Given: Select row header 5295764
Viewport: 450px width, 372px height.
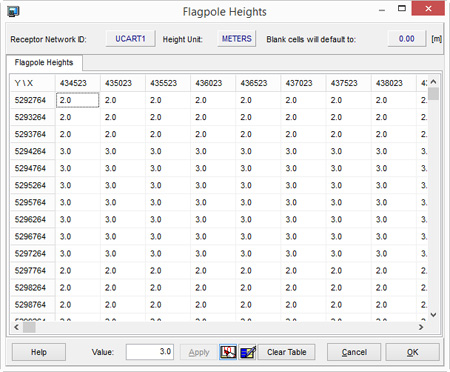Looking at the screenshot, I should (33, 202).
